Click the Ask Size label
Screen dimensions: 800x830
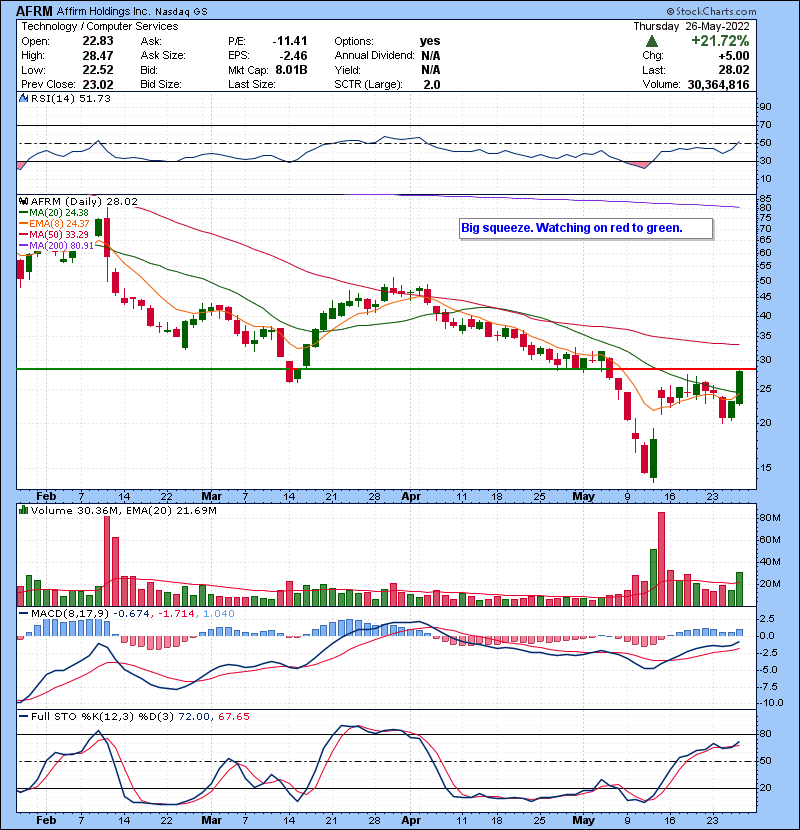point(163,55)
